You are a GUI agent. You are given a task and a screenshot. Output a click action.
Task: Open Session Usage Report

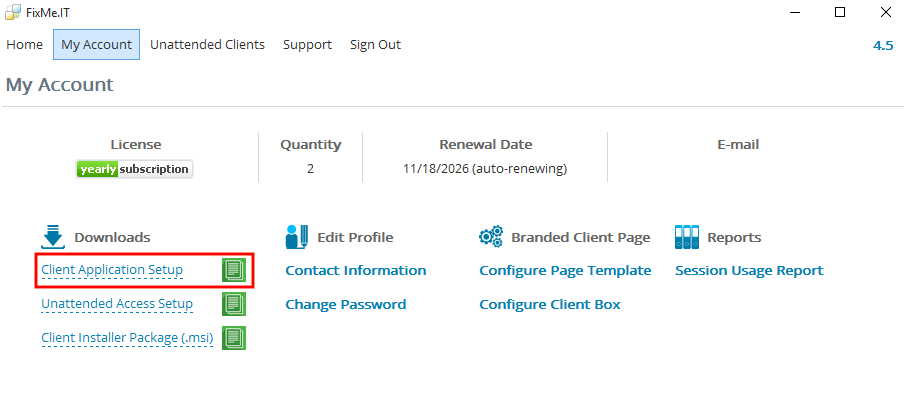[x=749, y=270]
